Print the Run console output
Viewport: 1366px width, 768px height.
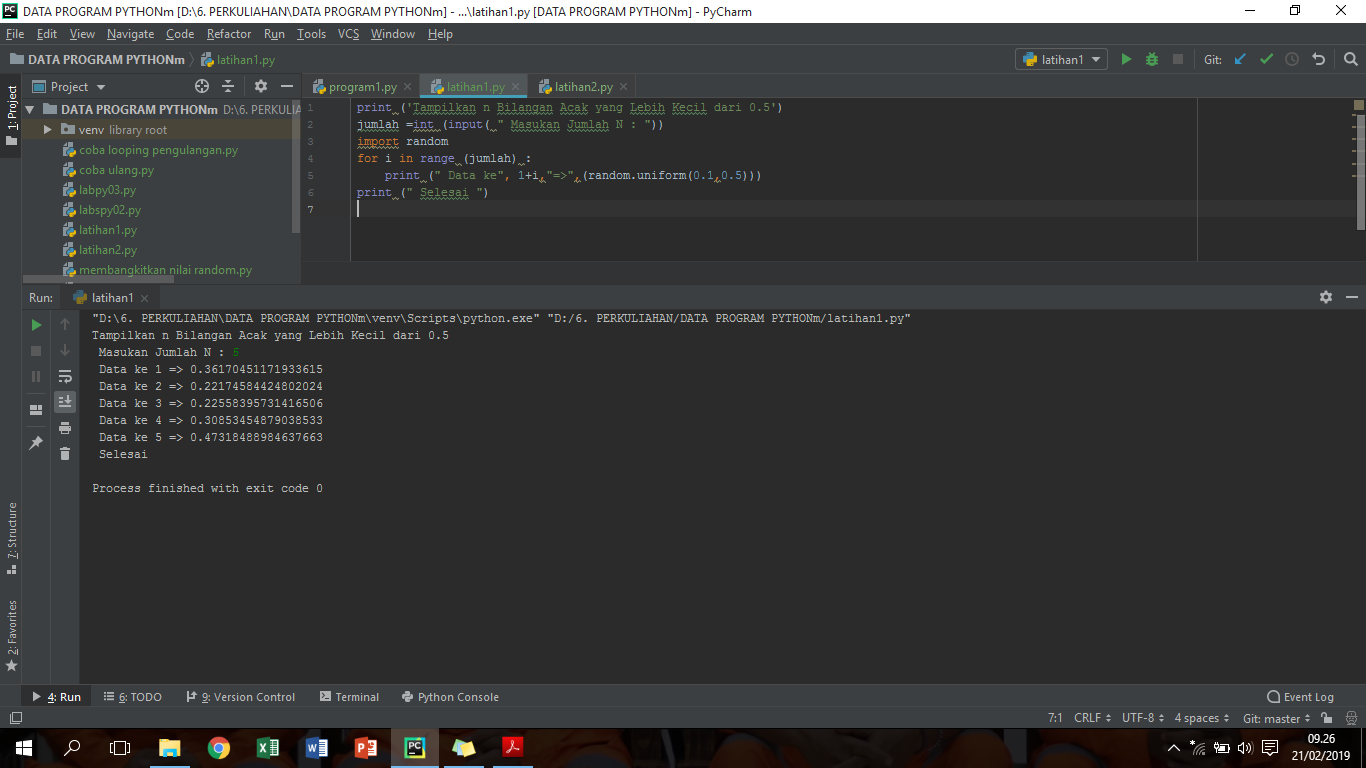tap(65, 428)
